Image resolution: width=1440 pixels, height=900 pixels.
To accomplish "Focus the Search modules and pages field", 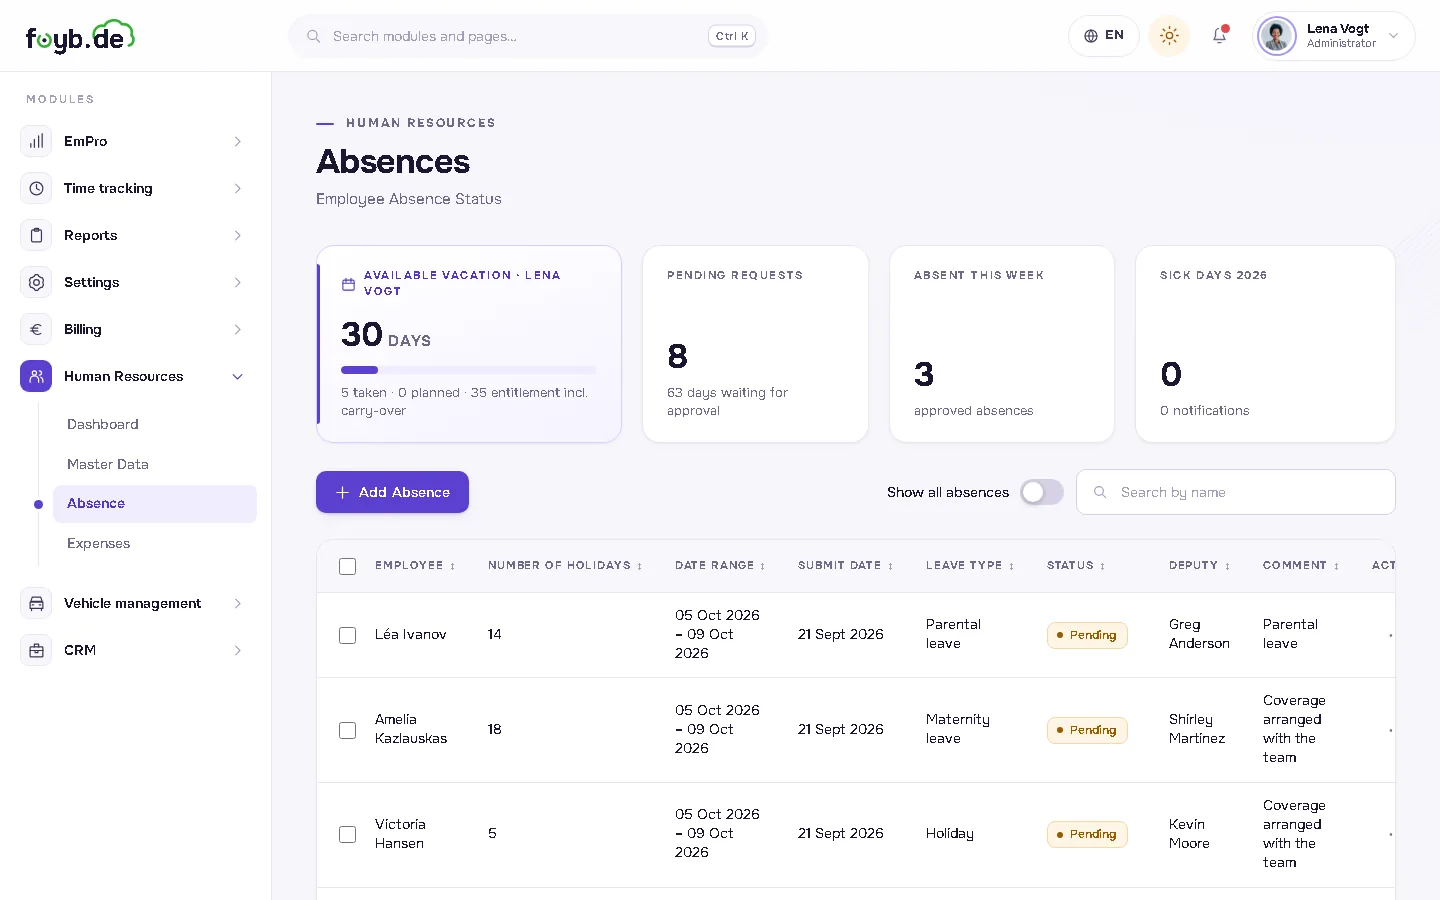I will (x=527, y=36).
